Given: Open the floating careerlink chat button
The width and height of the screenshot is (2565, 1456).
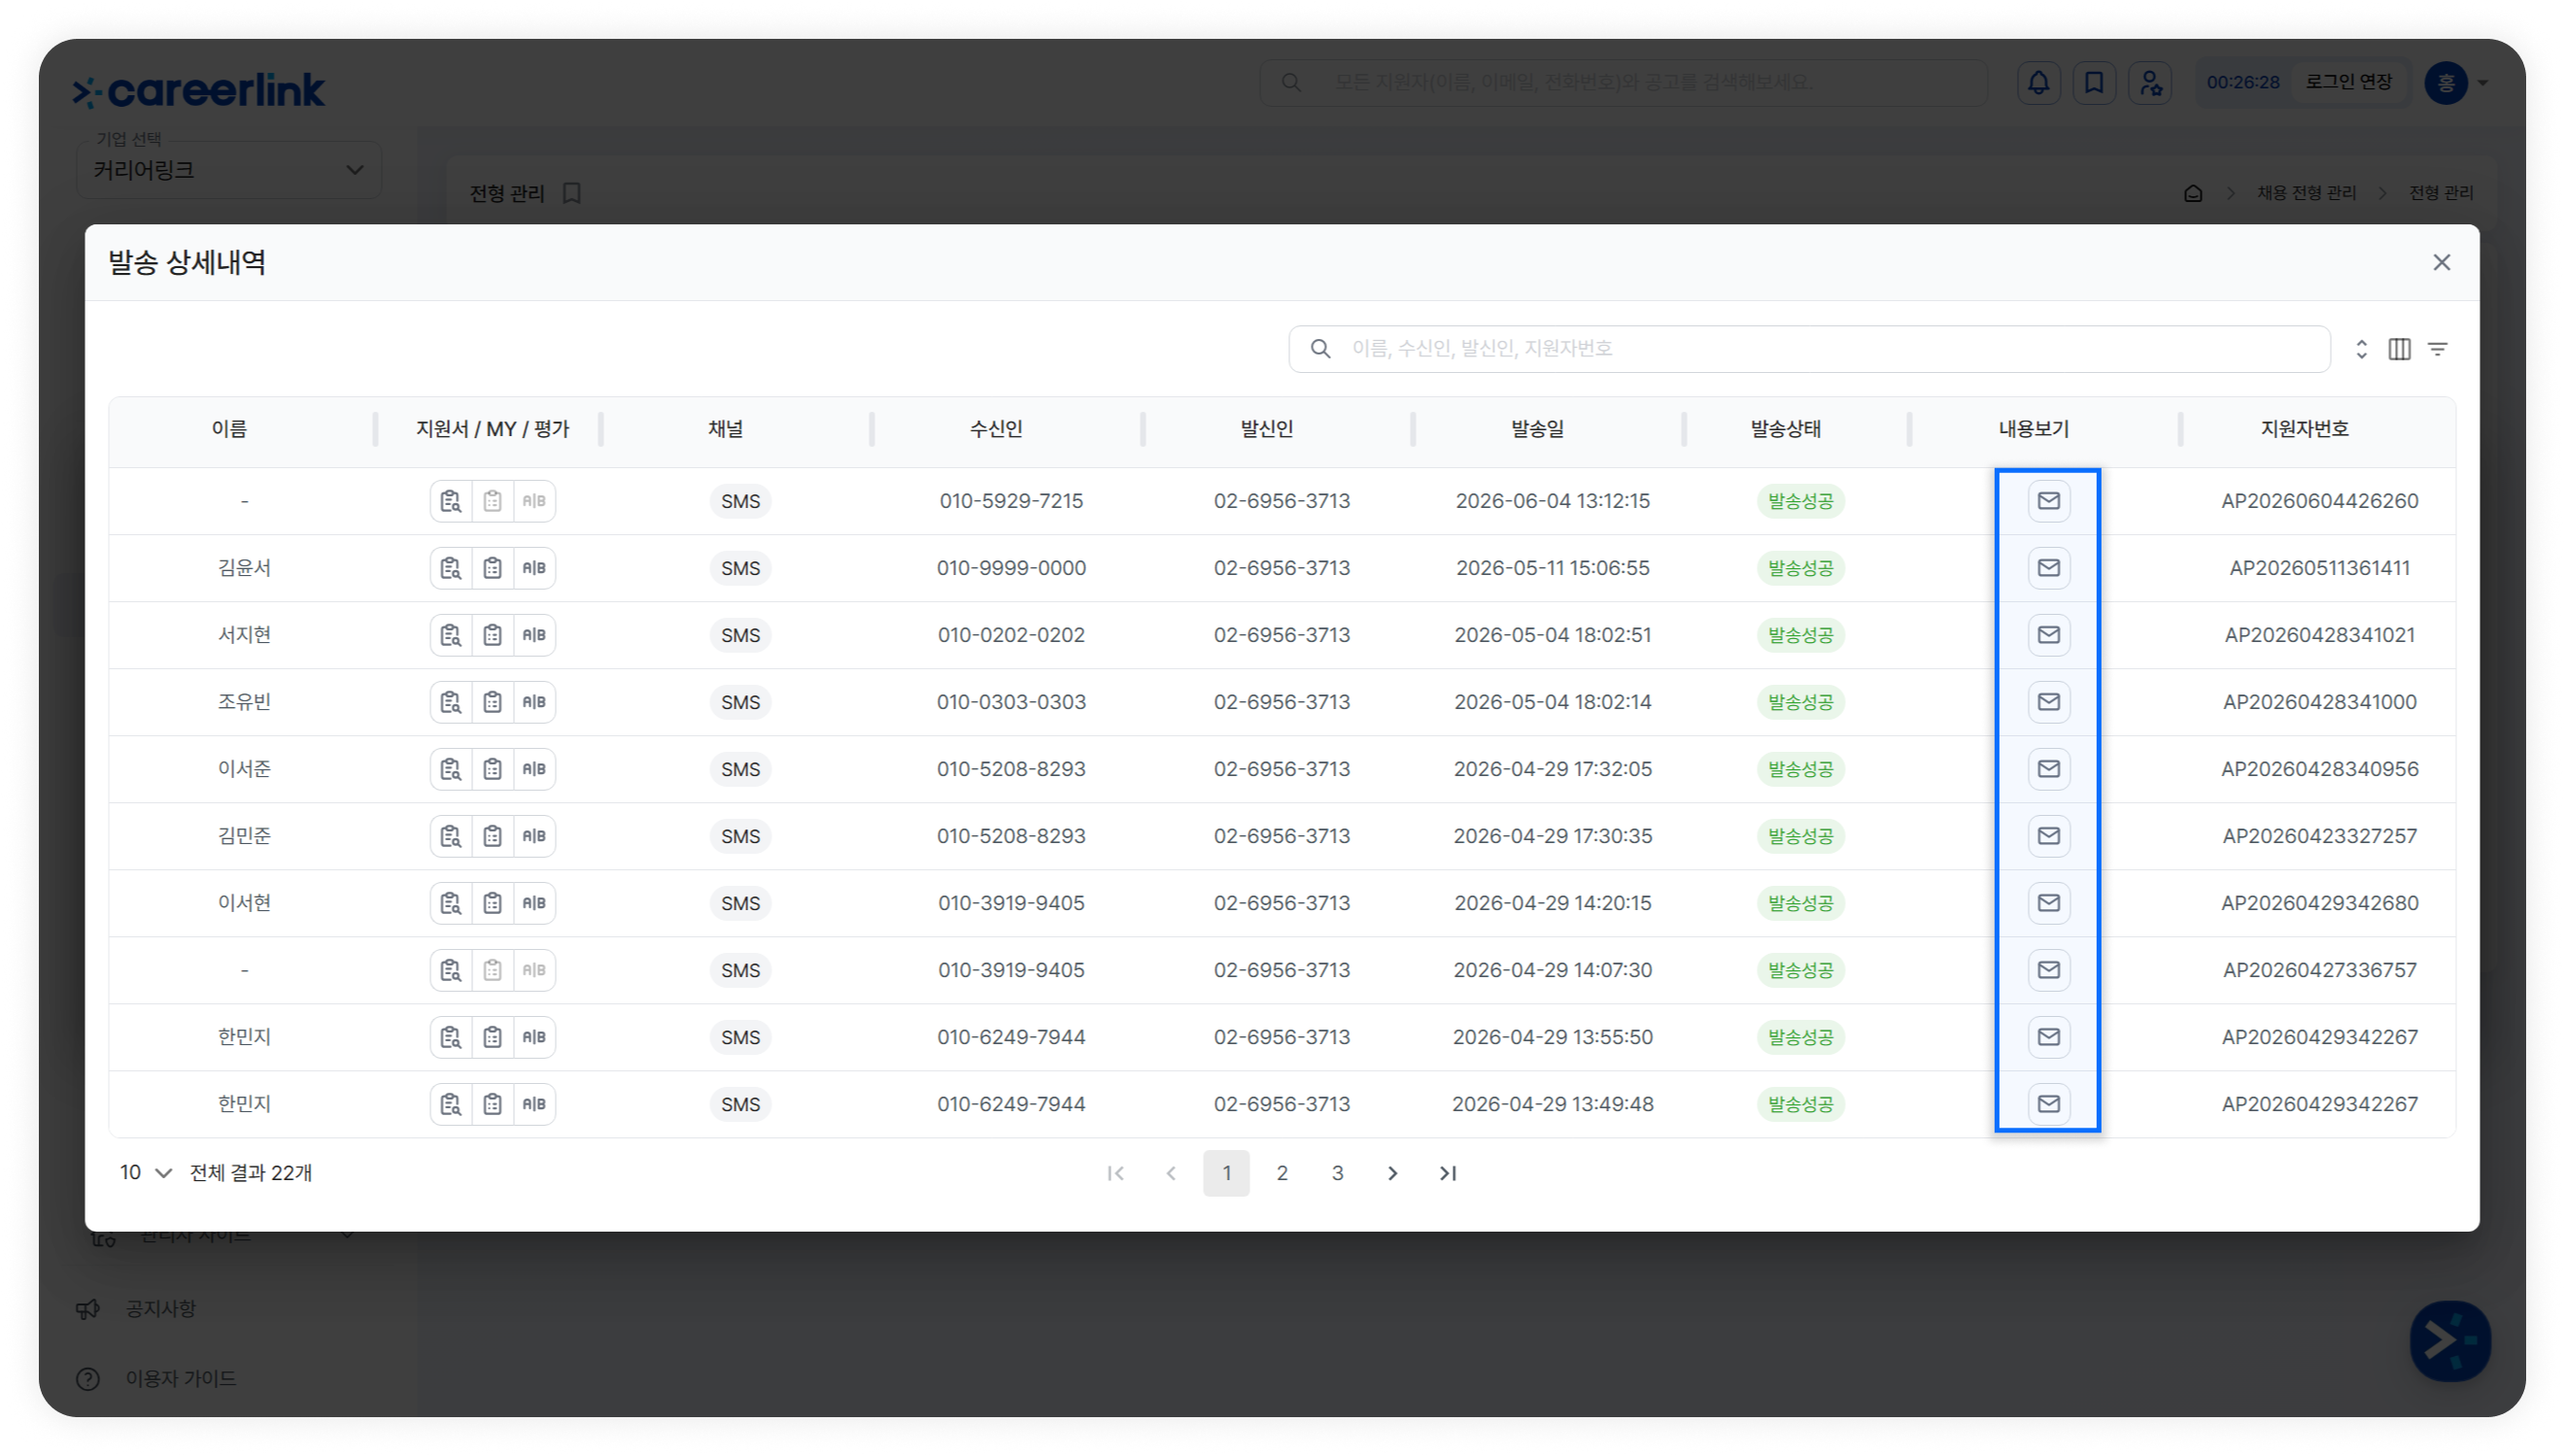Looking at the screenshot, I should (x=2450, y=1341).
